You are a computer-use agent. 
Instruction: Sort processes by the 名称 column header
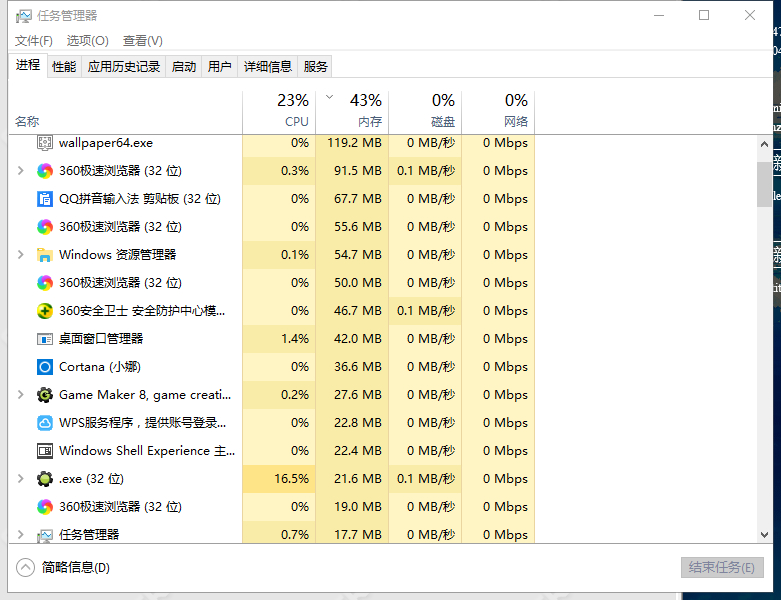126,113
